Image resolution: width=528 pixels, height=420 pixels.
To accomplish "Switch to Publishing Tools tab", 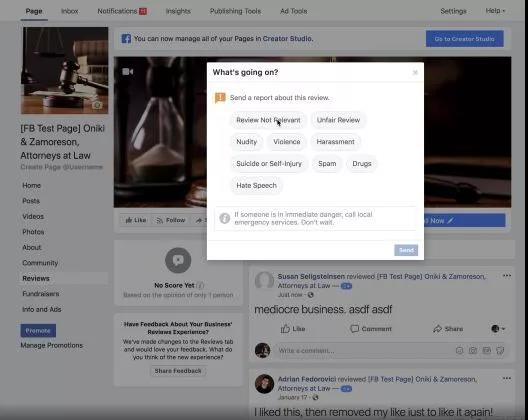I will click(x=235, y=11).
